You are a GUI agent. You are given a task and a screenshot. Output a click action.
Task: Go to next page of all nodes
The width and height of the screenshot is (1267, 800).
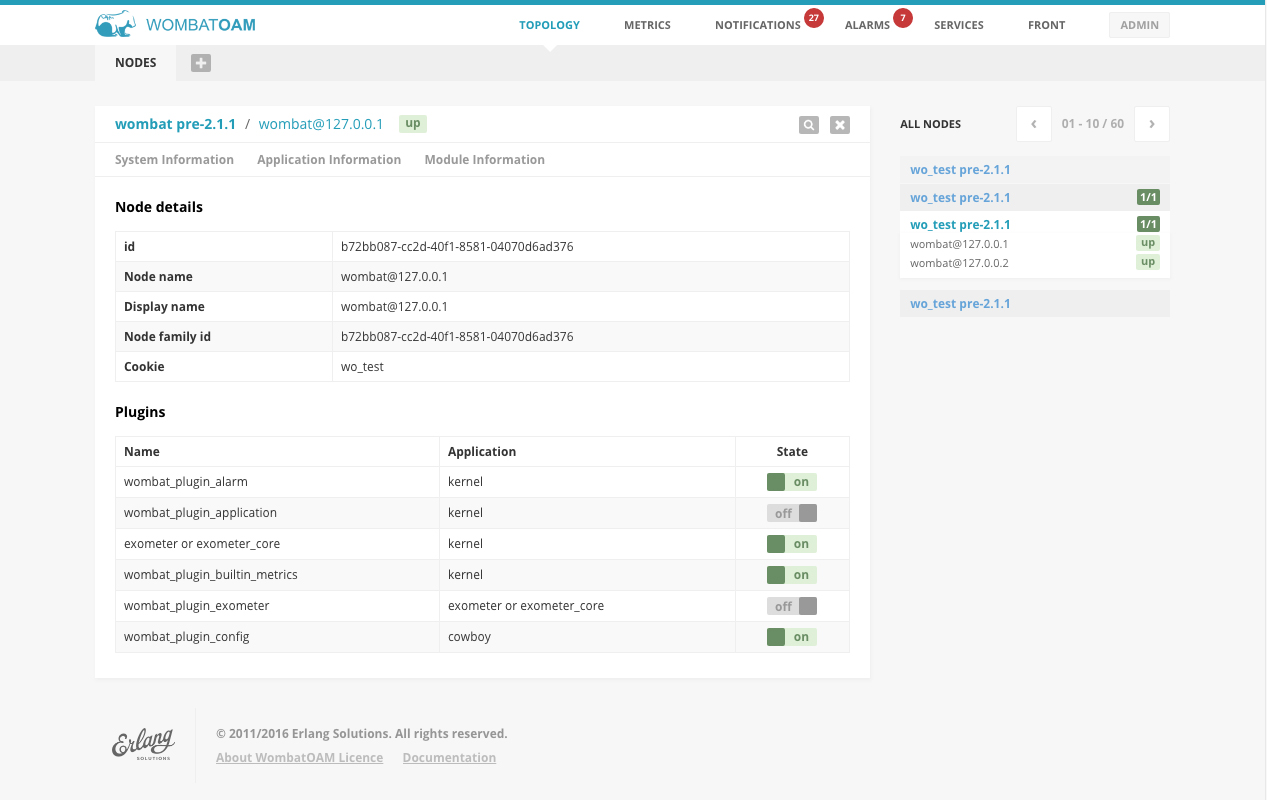click(x=1152, y=124)
